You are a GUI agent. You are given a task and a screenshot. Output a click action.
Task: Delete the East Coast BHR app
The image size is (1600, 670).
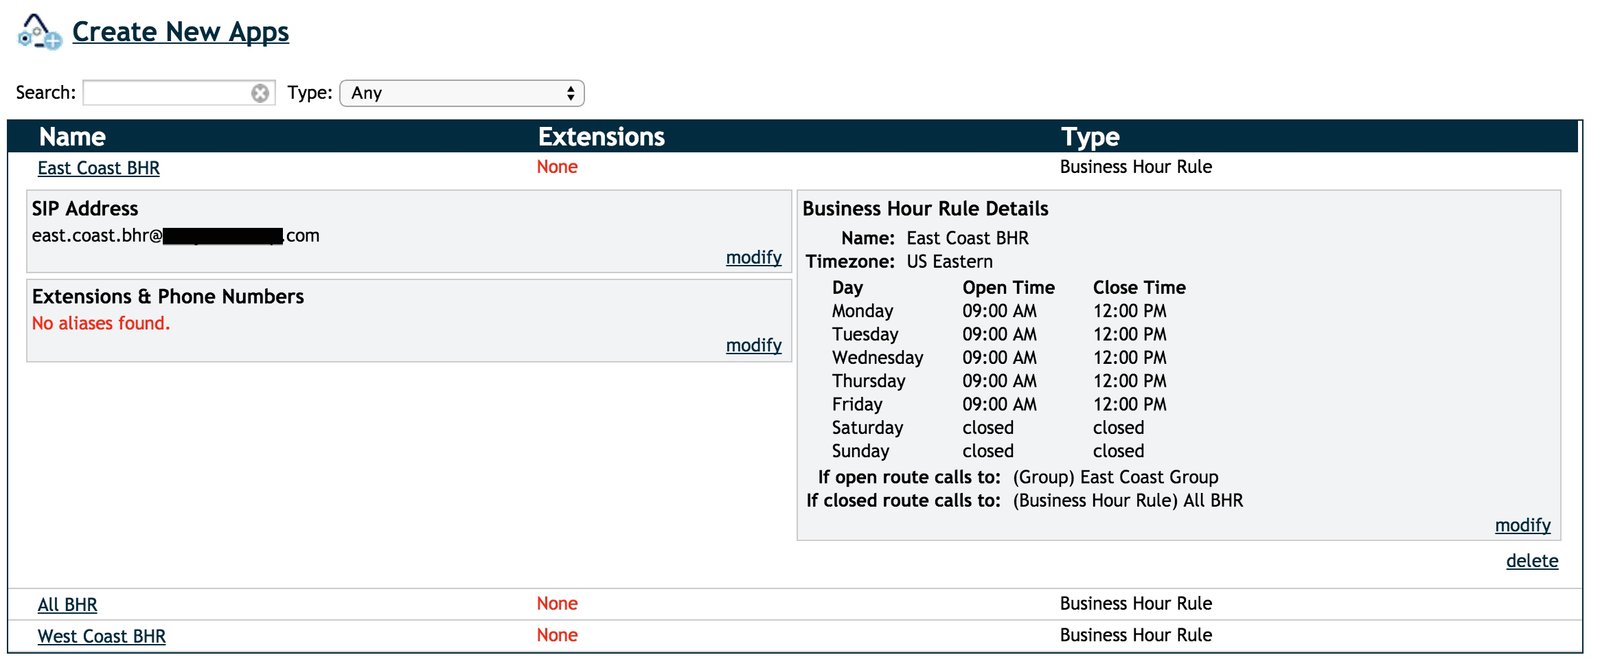click(x=1531, y=561)
